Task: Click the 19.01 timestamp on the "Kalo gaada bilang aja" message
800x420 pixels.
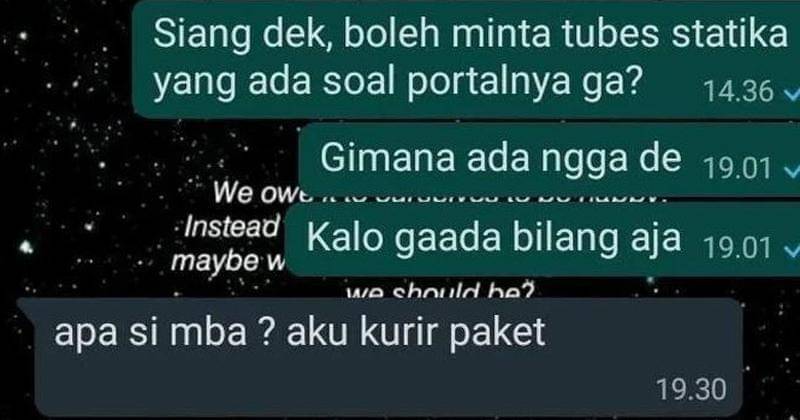Action: tap(737, 249)
